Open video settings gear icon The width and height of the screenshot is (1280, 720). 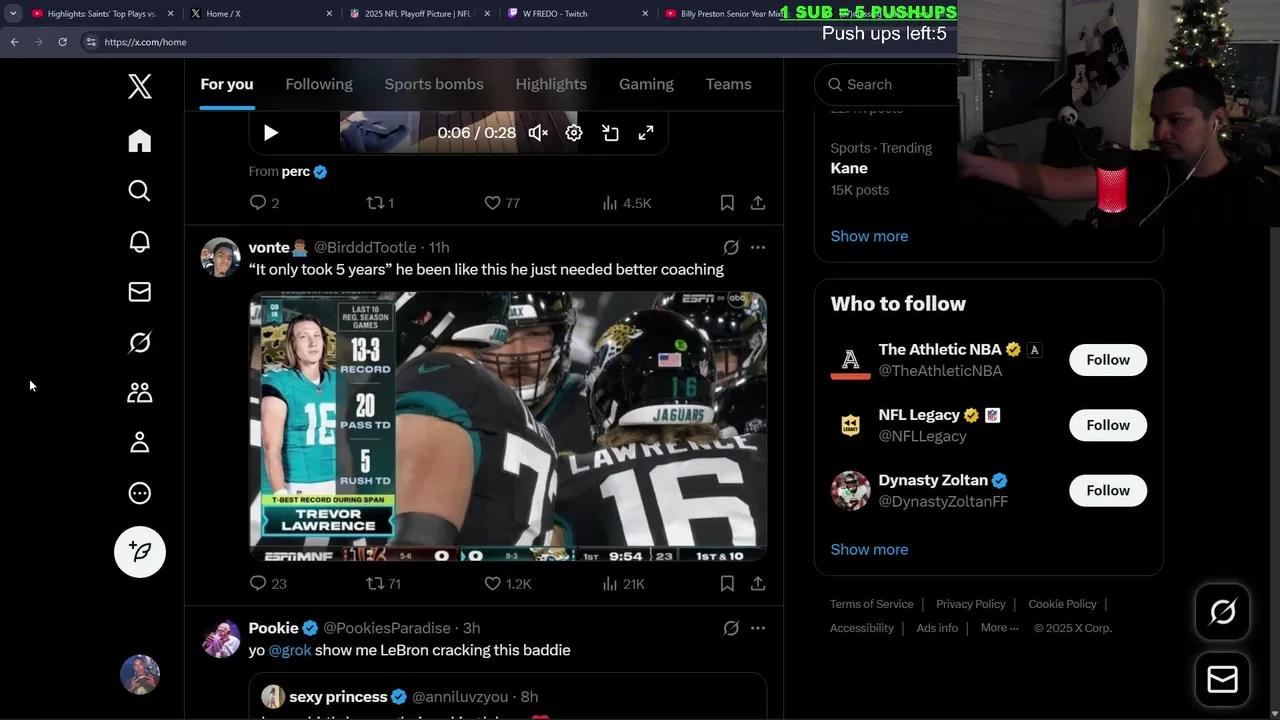574,133
